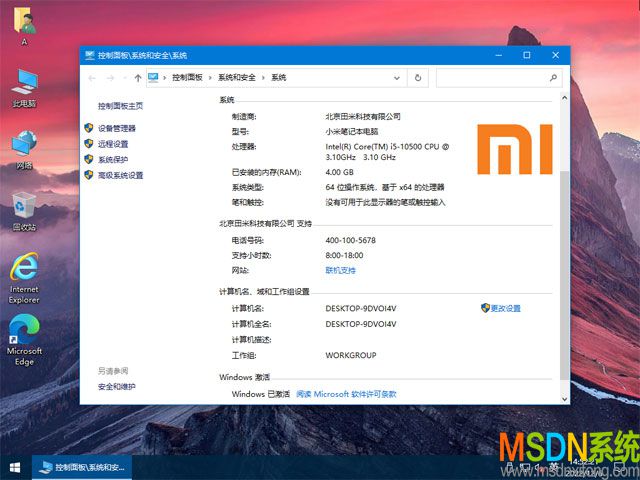
Task: Click the manufacturer value 北京田米科技有限公司
Action: (x=363, y=116)
